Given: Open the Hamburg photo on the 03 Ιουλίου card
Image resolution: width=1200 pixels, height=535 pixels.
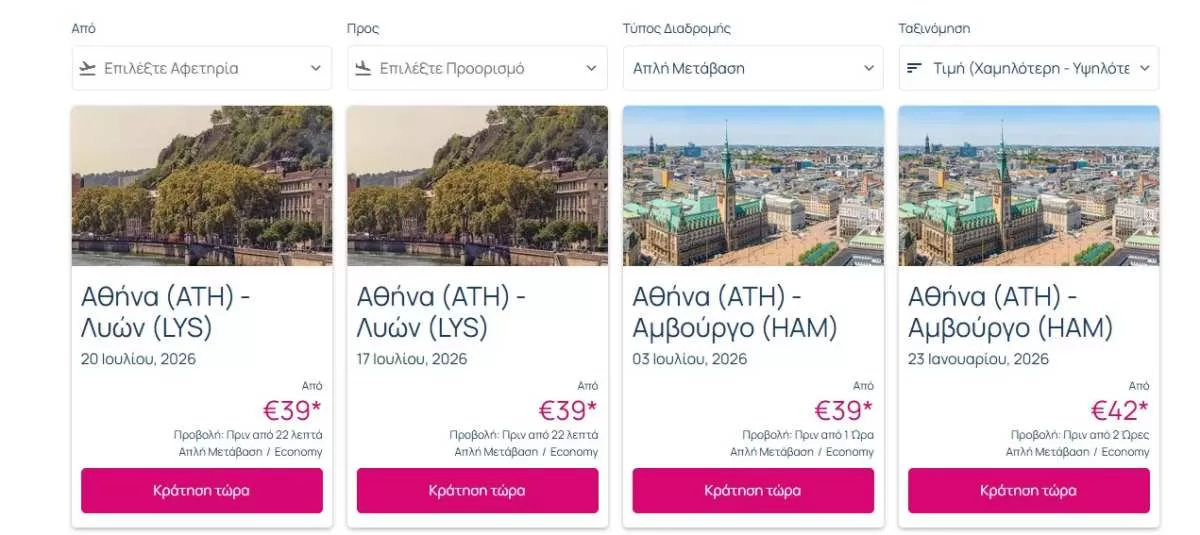Looking at the screenshot, I should click(753, 185).
